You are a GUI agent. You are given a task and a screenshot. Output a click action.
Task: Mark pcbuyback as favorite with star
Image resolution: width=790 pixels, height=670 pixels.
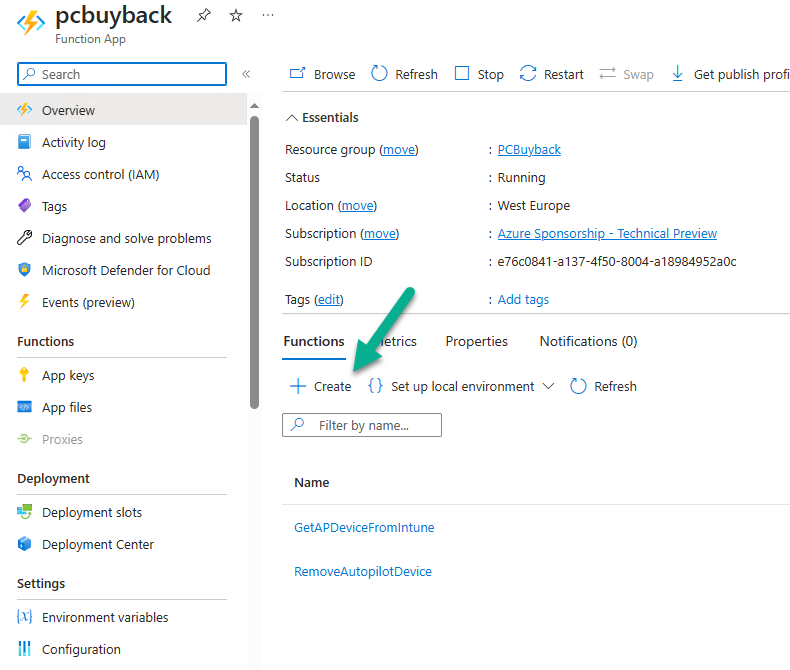(236, 16)
